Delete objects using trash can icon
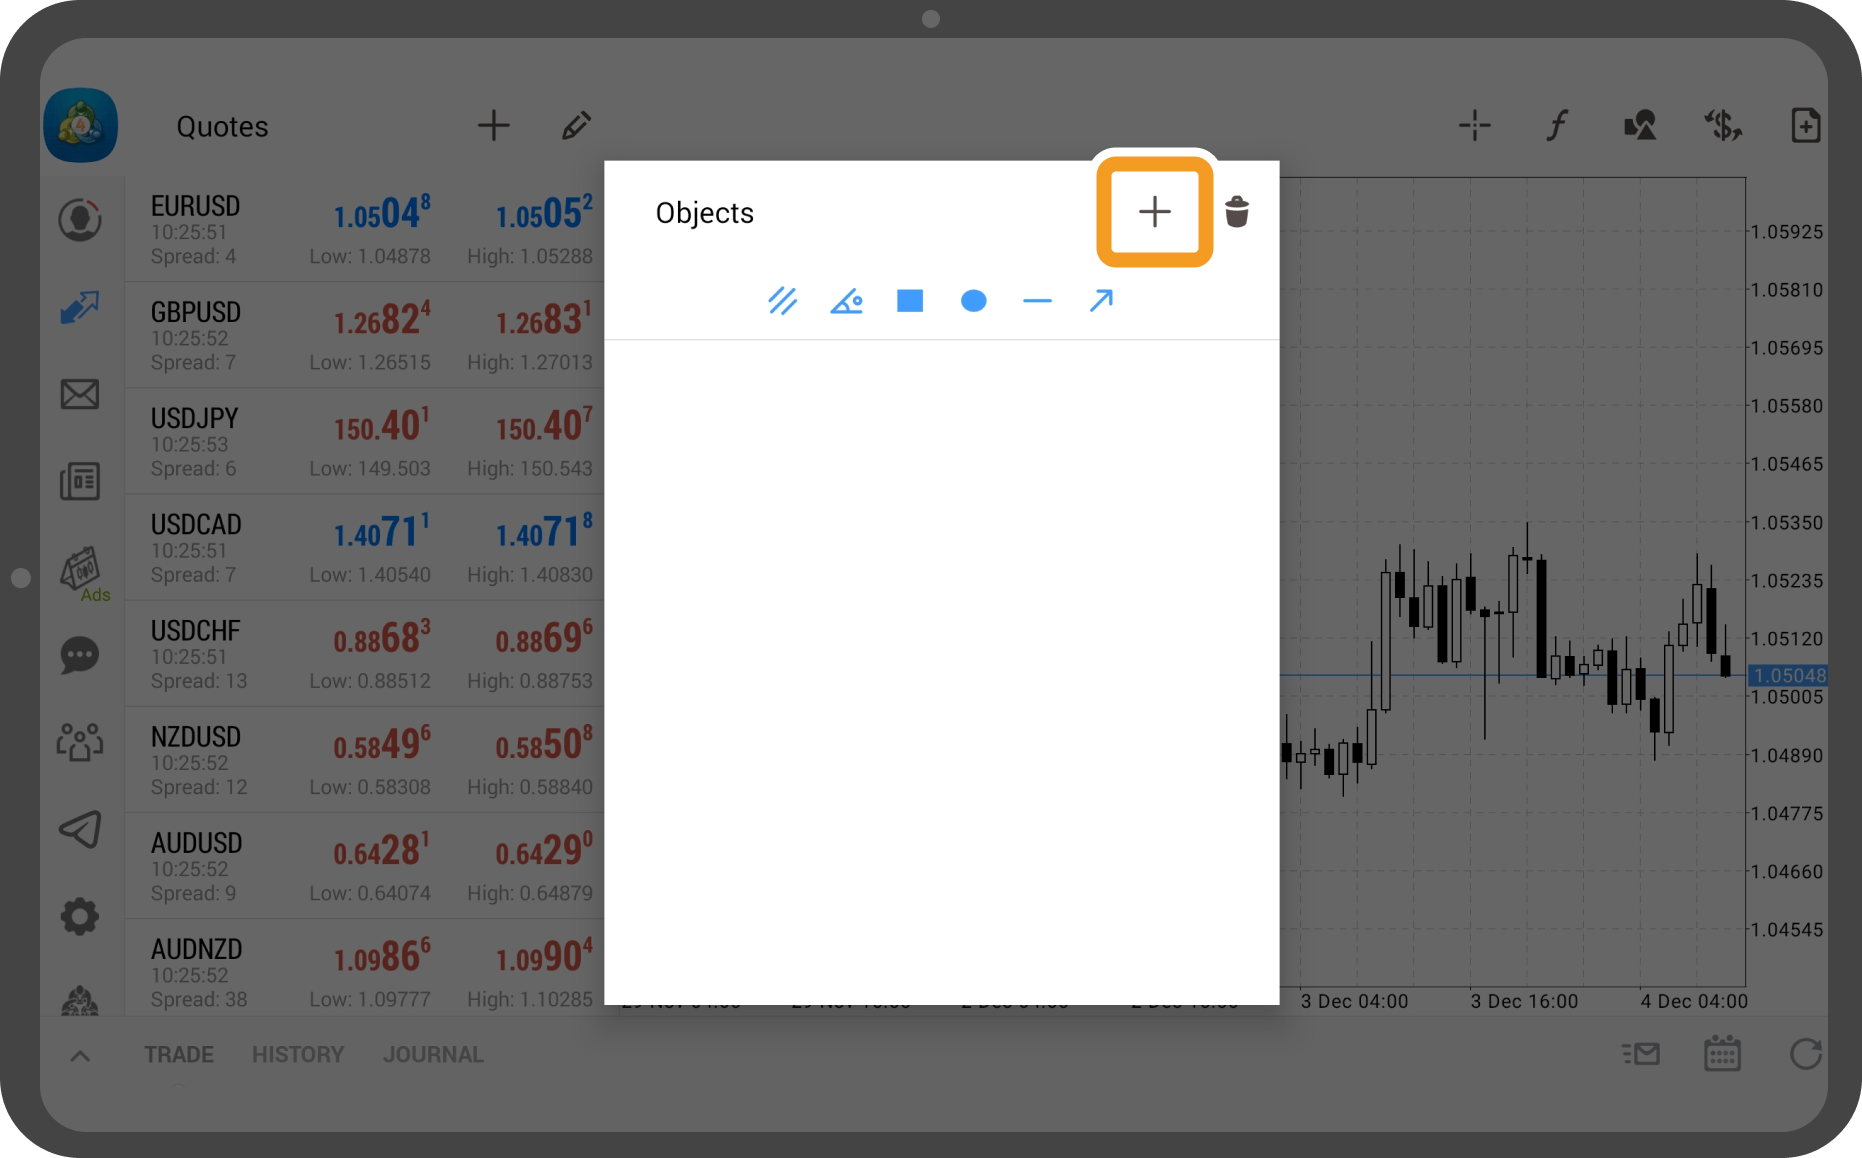 click(x=1237, y=212)
